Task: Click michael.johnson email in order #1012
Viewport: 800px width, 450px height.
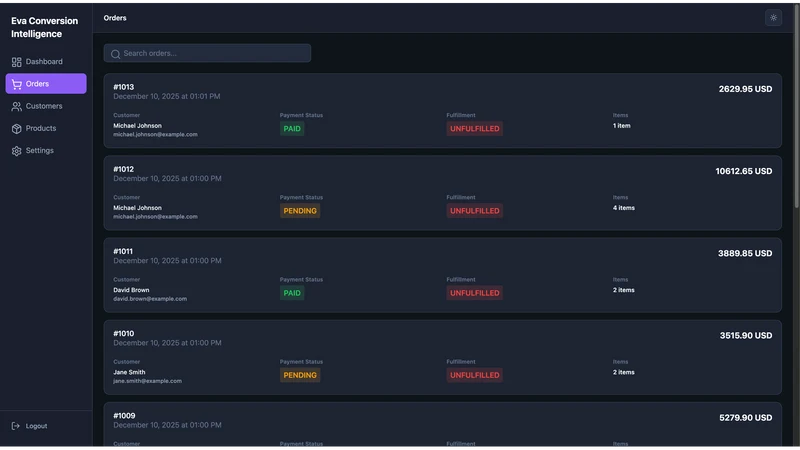Action: (x=155, y=217)
